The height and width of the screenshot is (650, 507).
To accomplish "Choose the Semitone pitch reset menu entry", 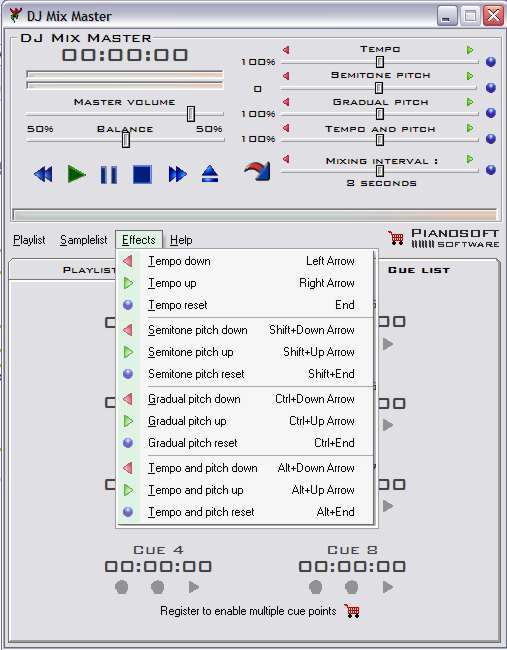I will point(247,374).
